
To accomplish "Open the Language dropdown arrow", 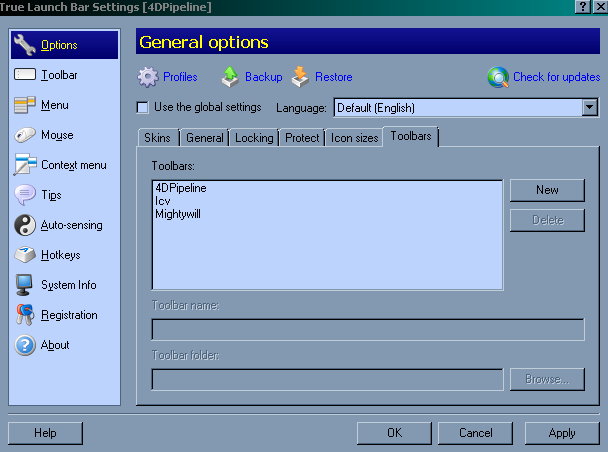I will 589,107.
